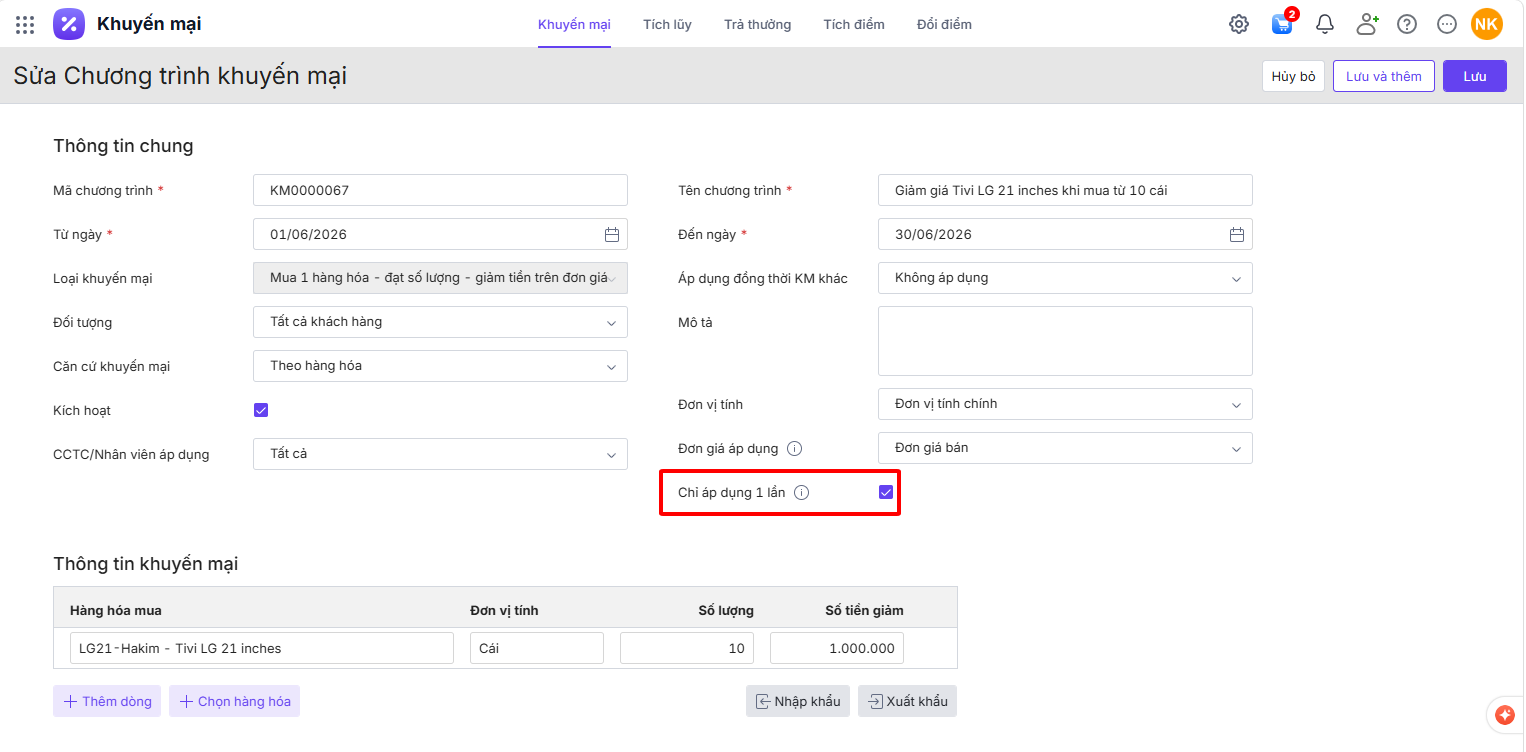This screenshot has width=1526, height=752.
Task: Click the Số lượng field showing 10
Action: click(x=687, y=648)
